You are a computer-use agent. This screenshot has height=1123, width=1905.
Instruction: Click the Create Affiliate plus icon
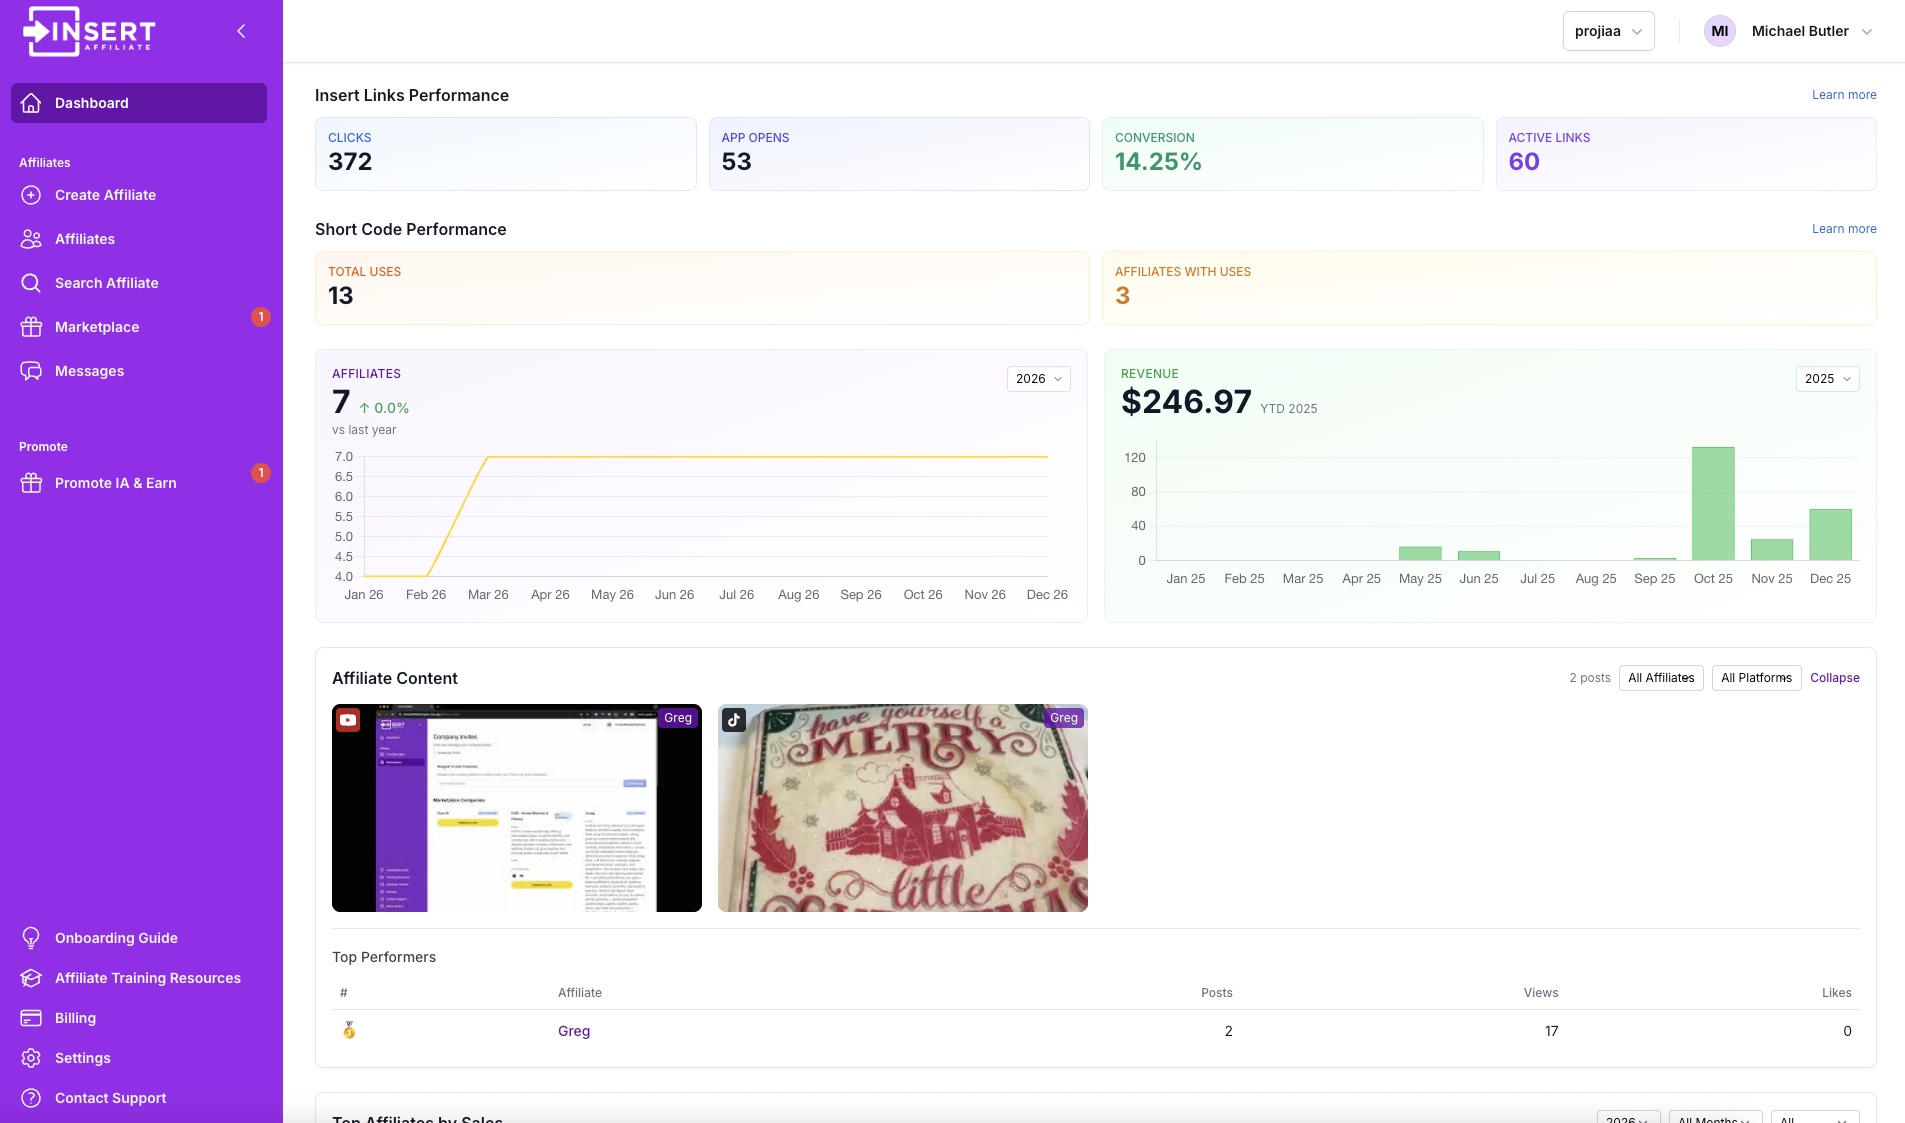pos(31,195)
